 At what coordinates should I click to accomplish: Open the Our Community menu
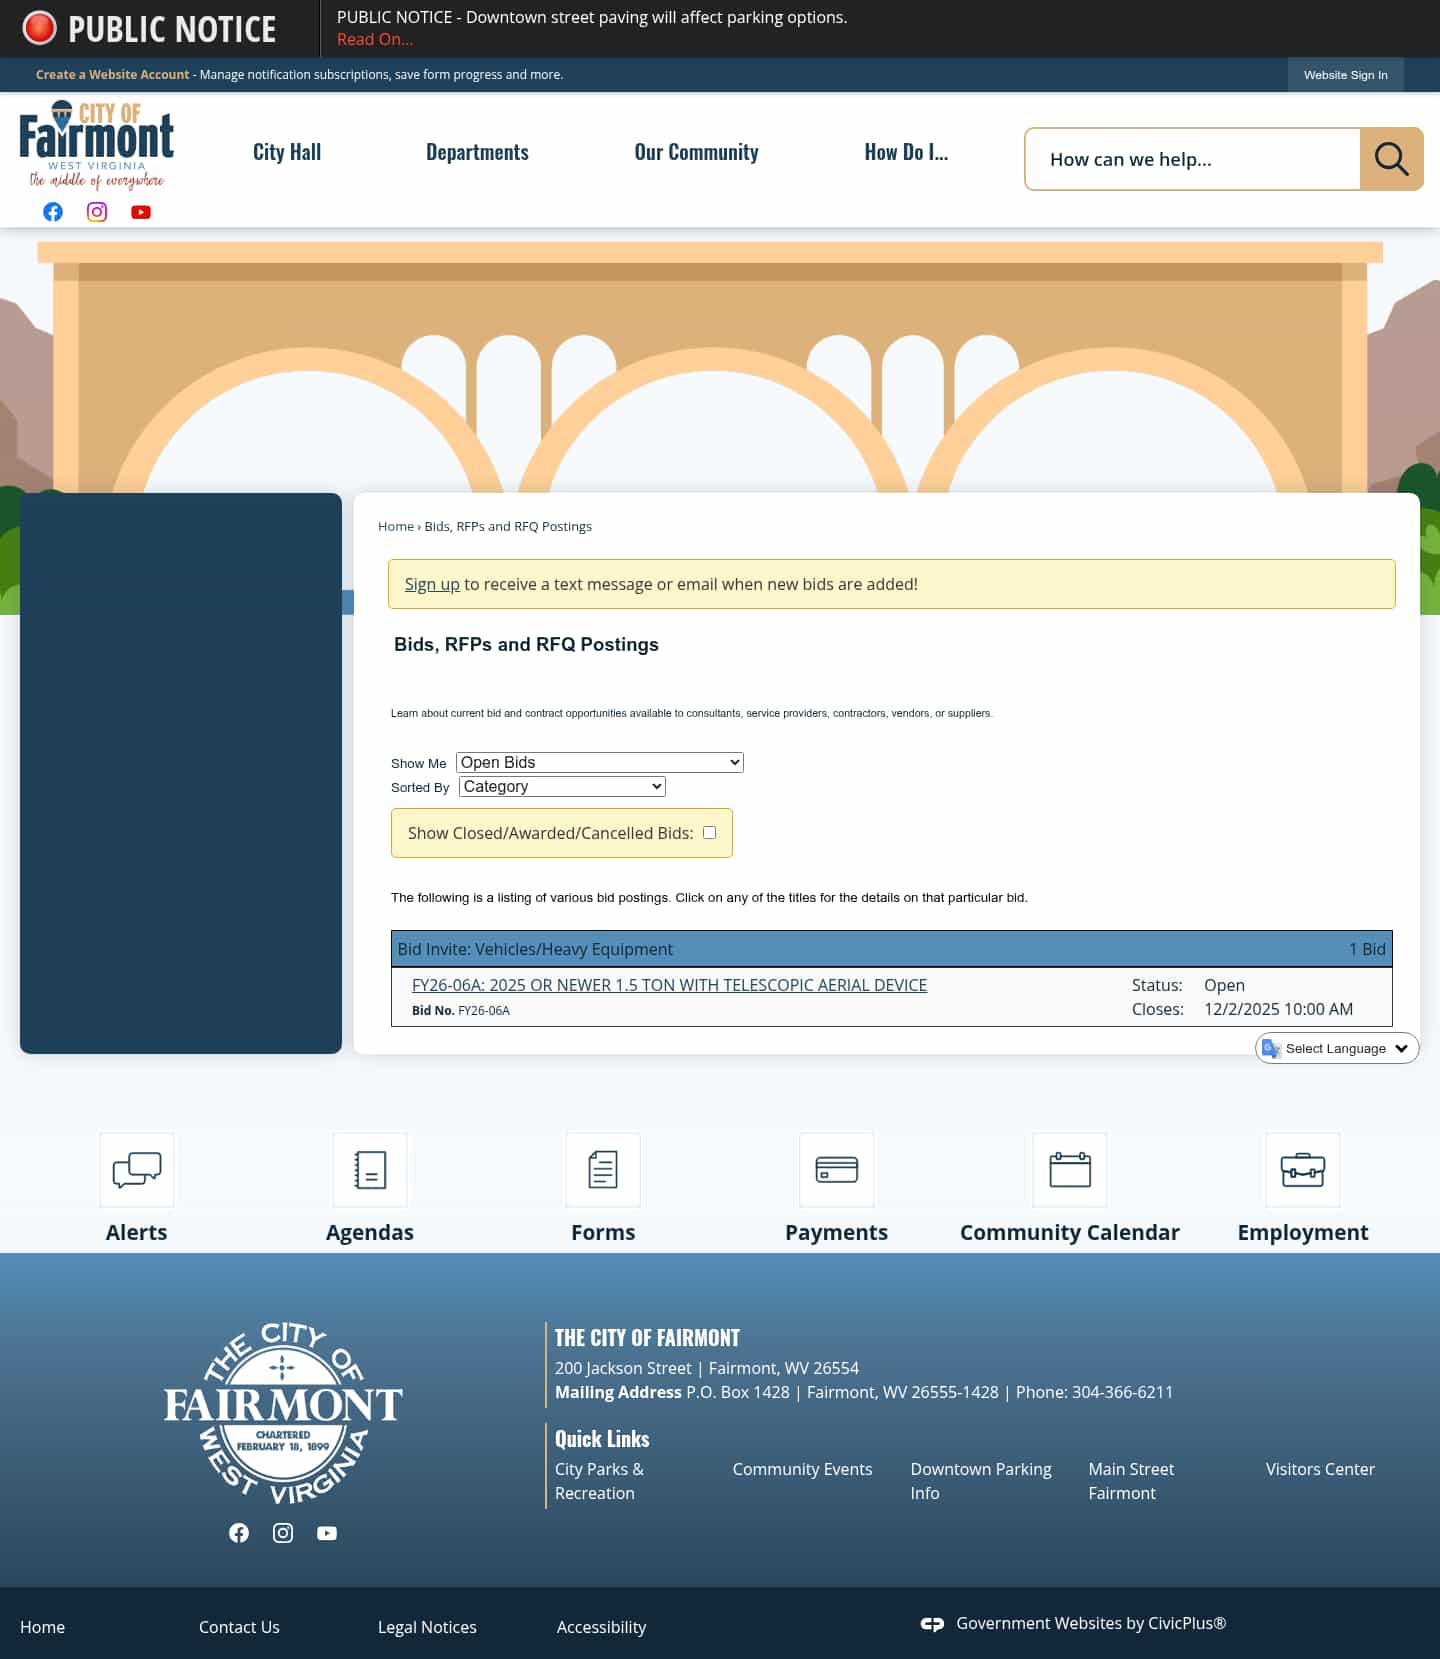696,152
